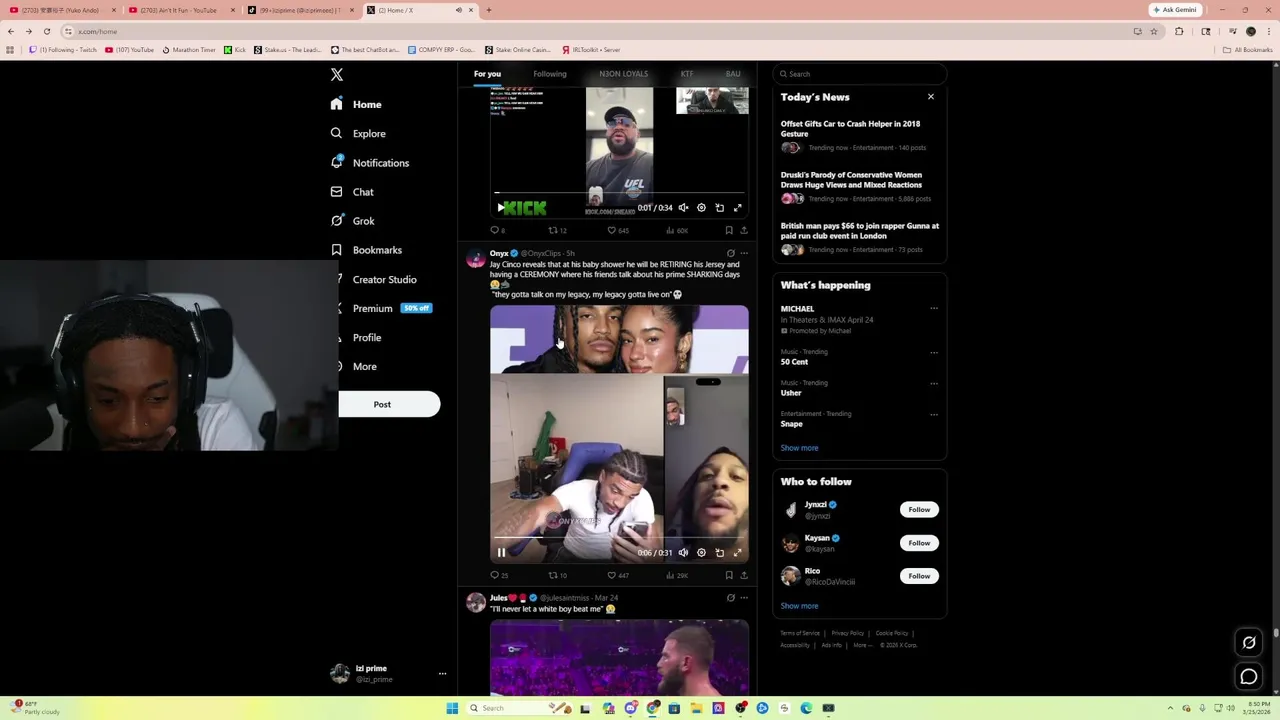Switch to the KTF tab
1280x720 pixels.
click(x=687, y=74)
